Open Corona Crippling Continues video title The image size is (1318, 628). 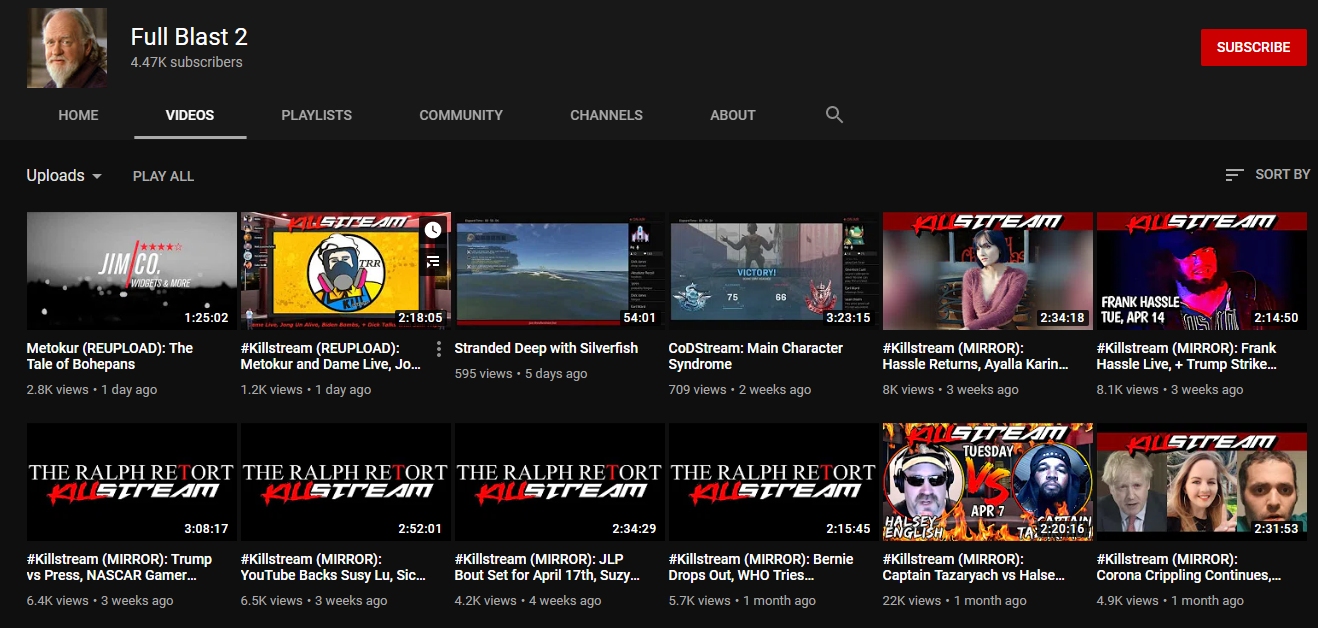1189,567
